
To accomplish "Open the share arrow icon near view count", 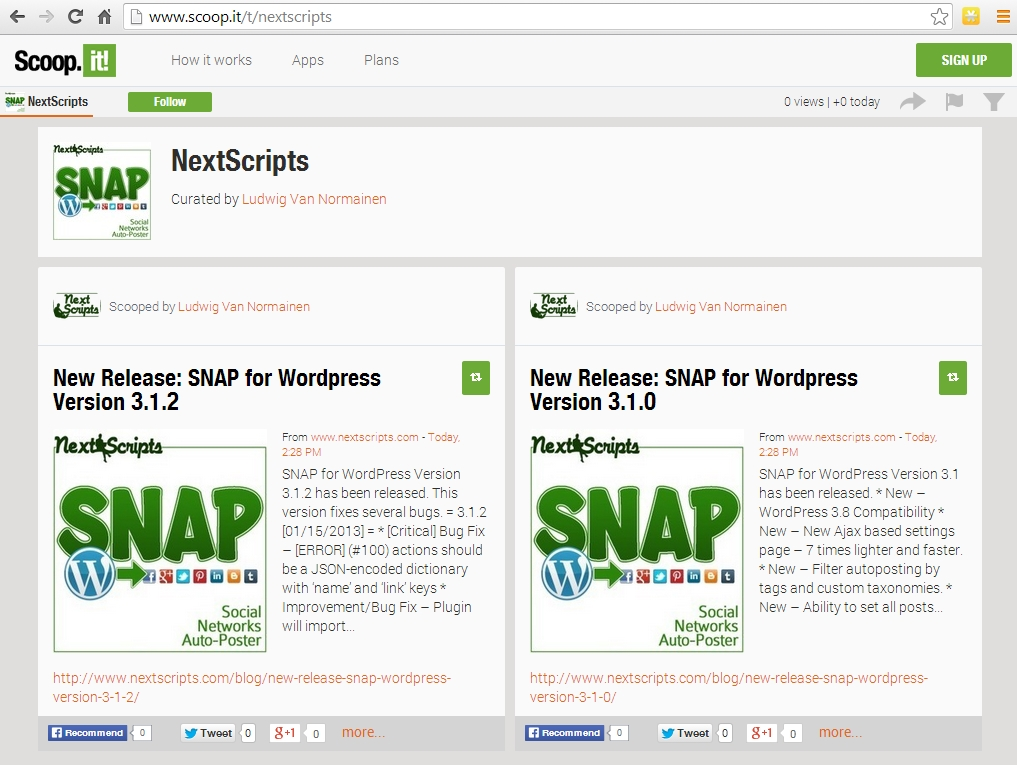I will 911,101.
